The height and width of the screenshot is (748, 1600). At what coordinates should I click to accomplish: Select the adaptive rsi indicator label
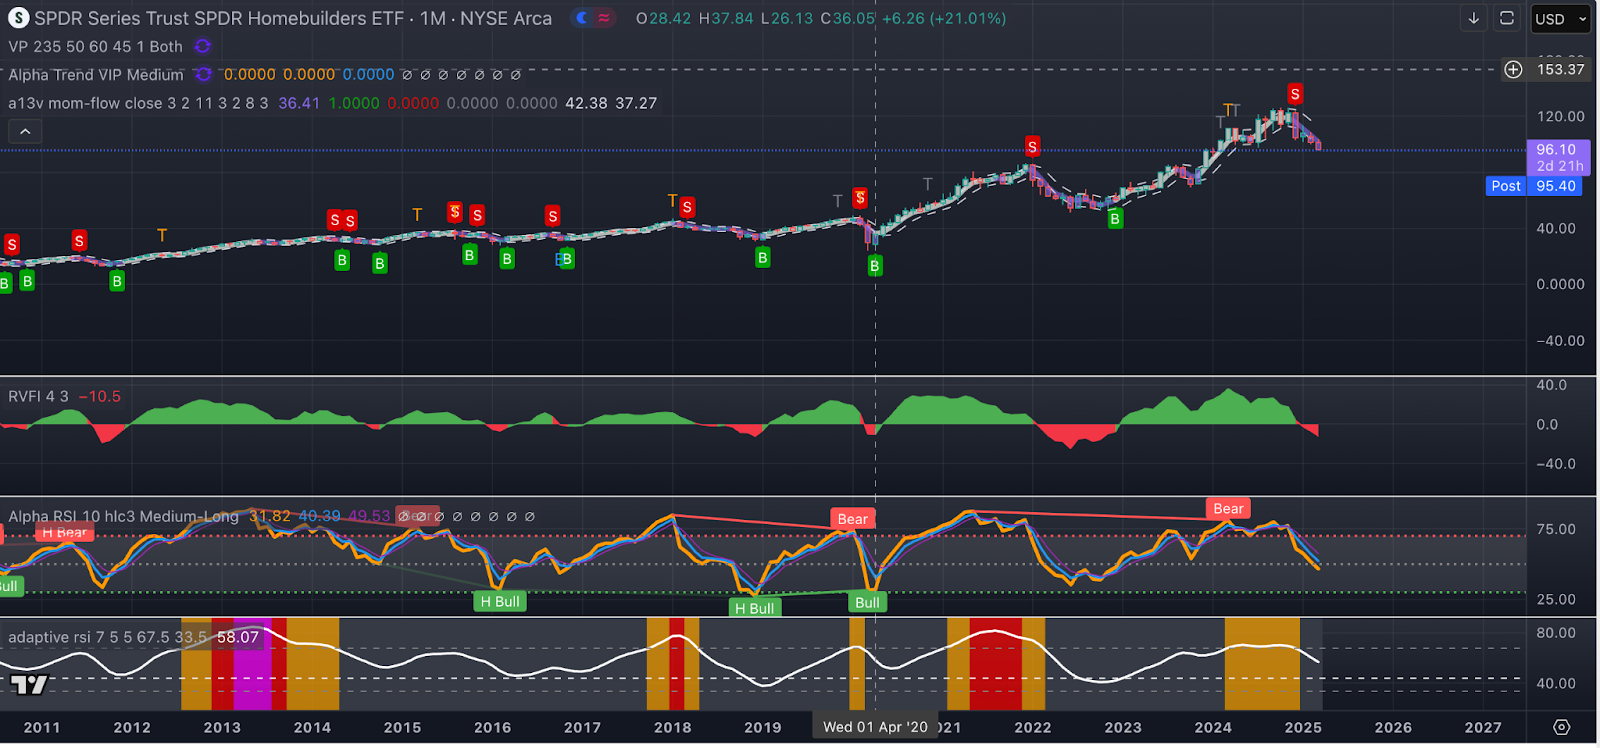(x=107, y=637)
